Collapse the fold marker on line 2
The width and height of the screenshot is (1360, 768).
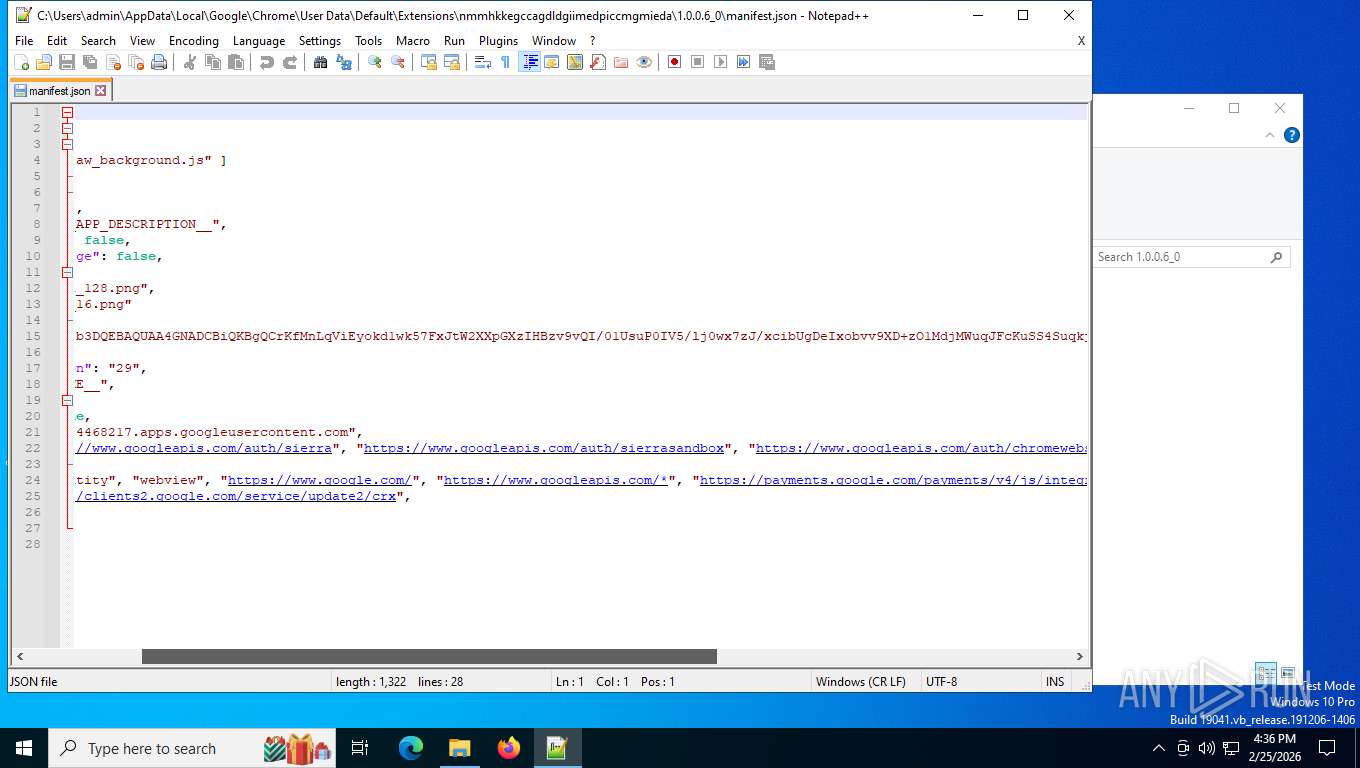tap(67, 128)
